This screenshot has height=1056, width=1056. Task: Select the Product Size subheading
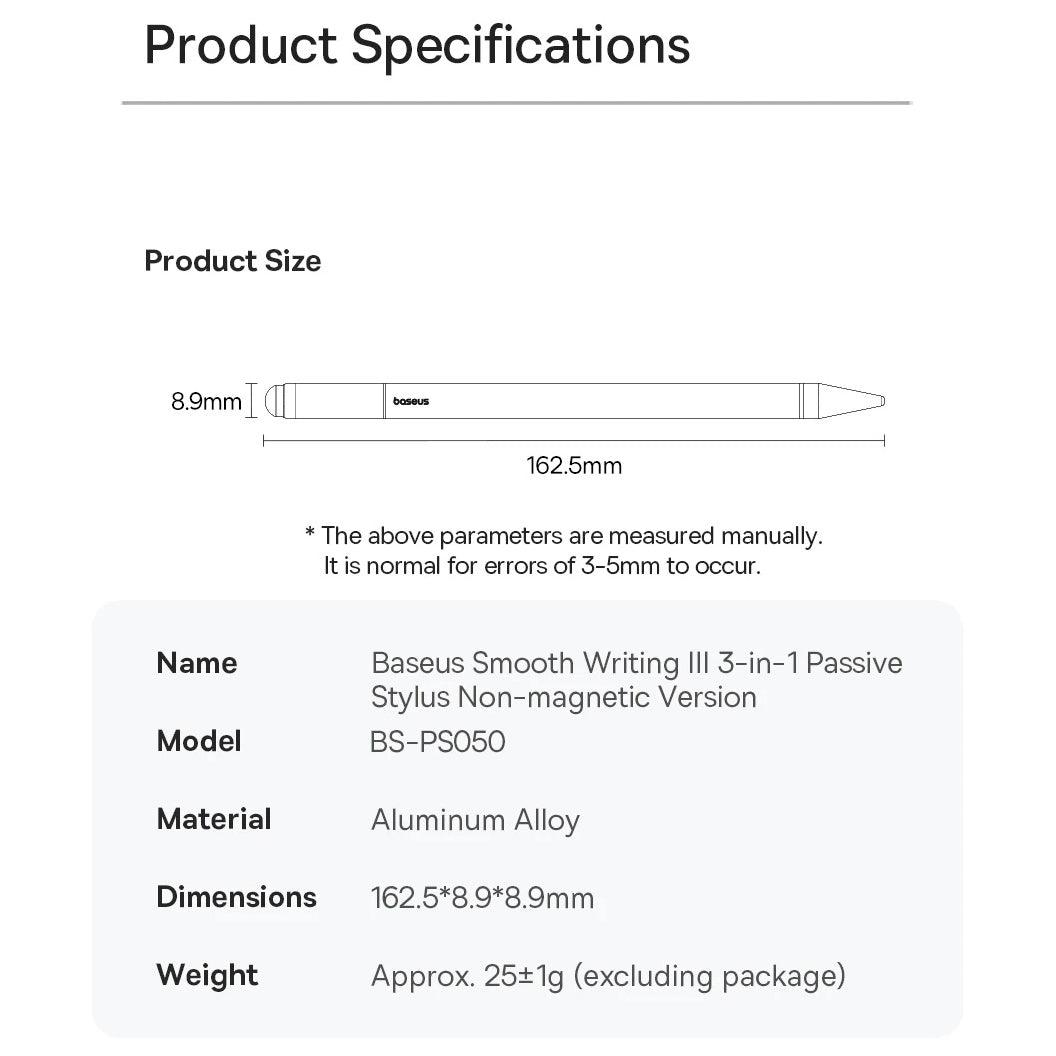coord(233,261)
